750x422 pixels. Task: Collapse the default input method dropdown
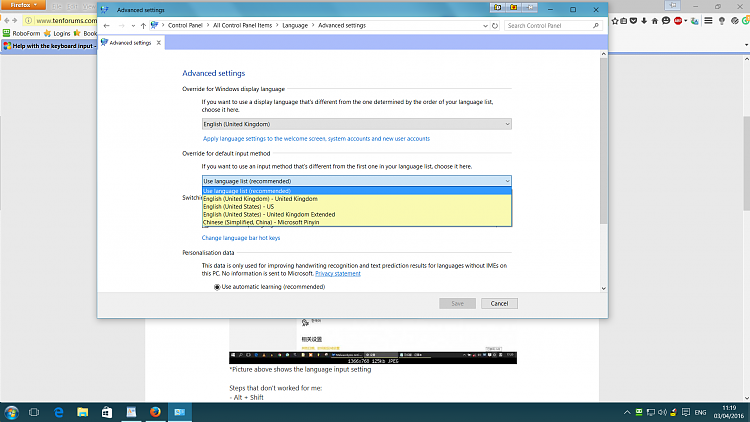pos(507,181)
